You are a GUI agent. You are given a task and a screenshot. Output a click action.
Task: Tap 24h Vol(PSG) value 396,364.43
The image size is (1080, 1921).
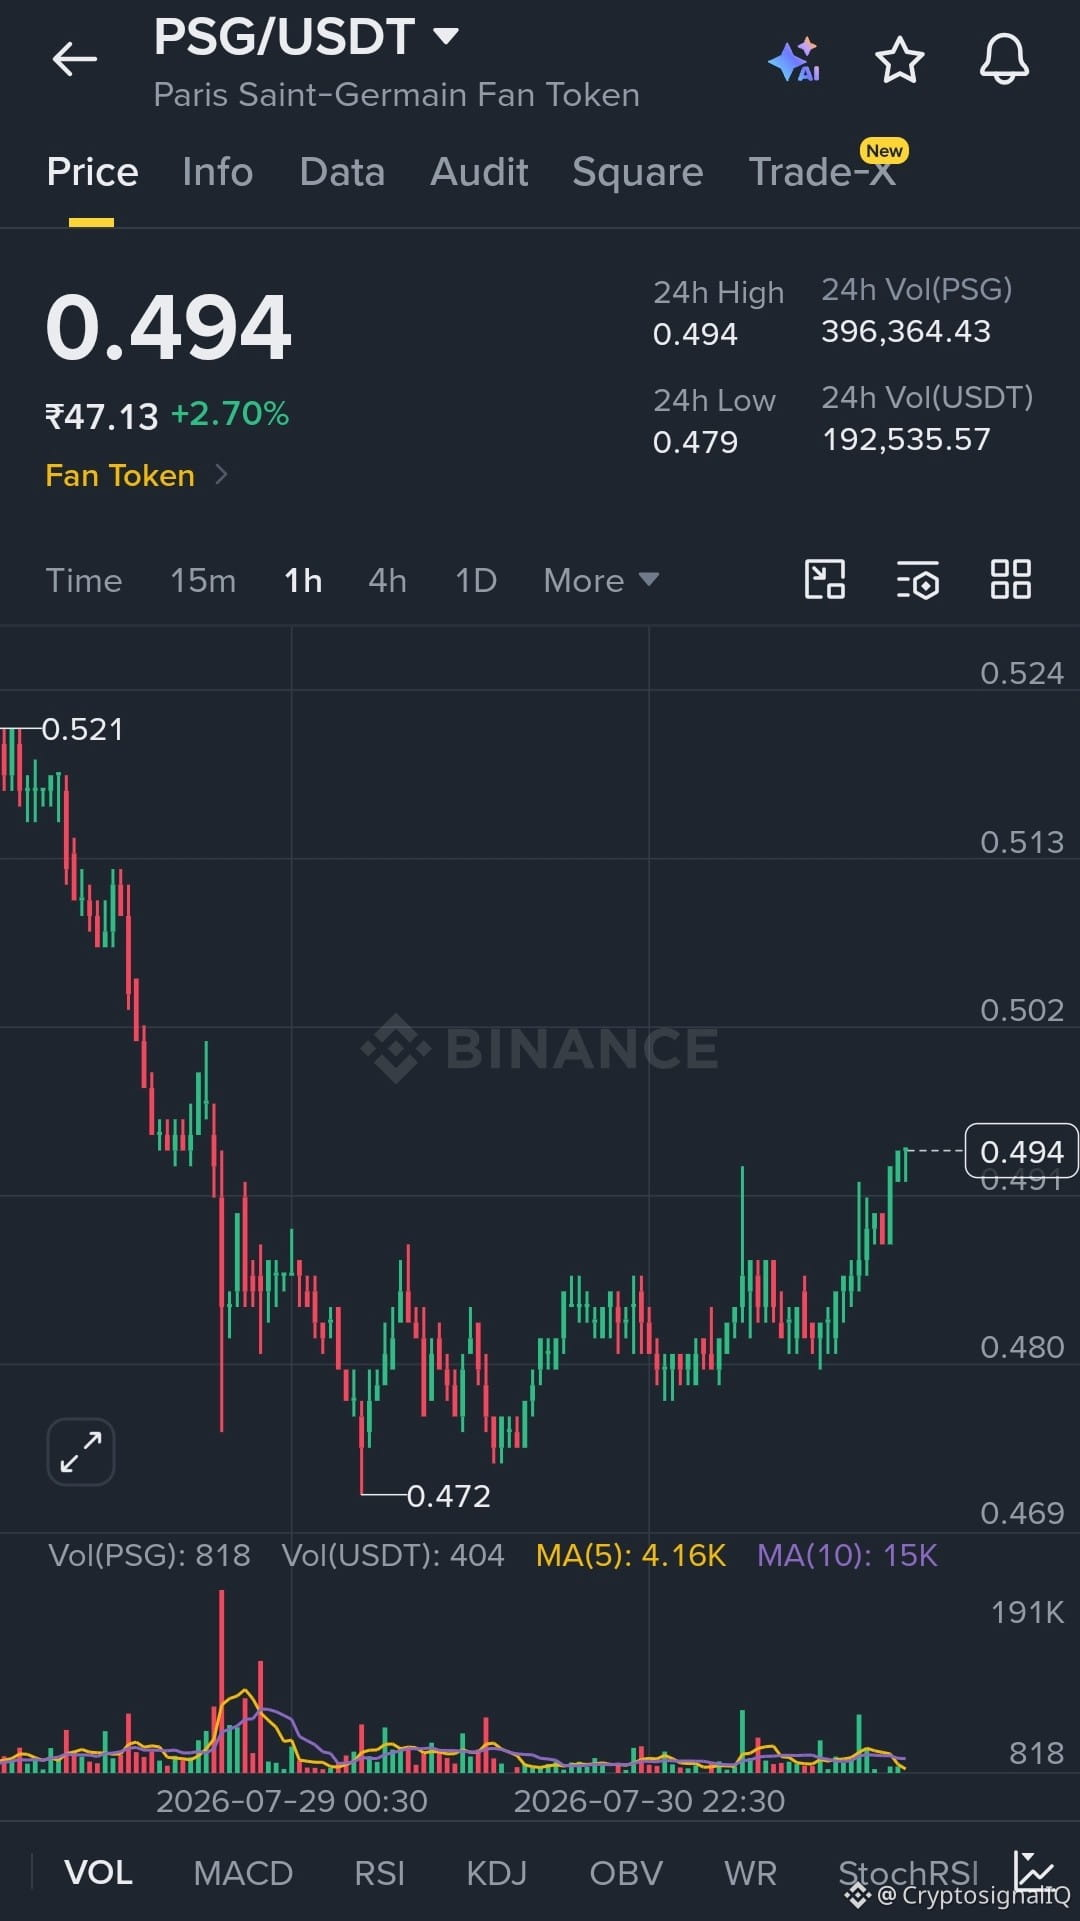906,331
